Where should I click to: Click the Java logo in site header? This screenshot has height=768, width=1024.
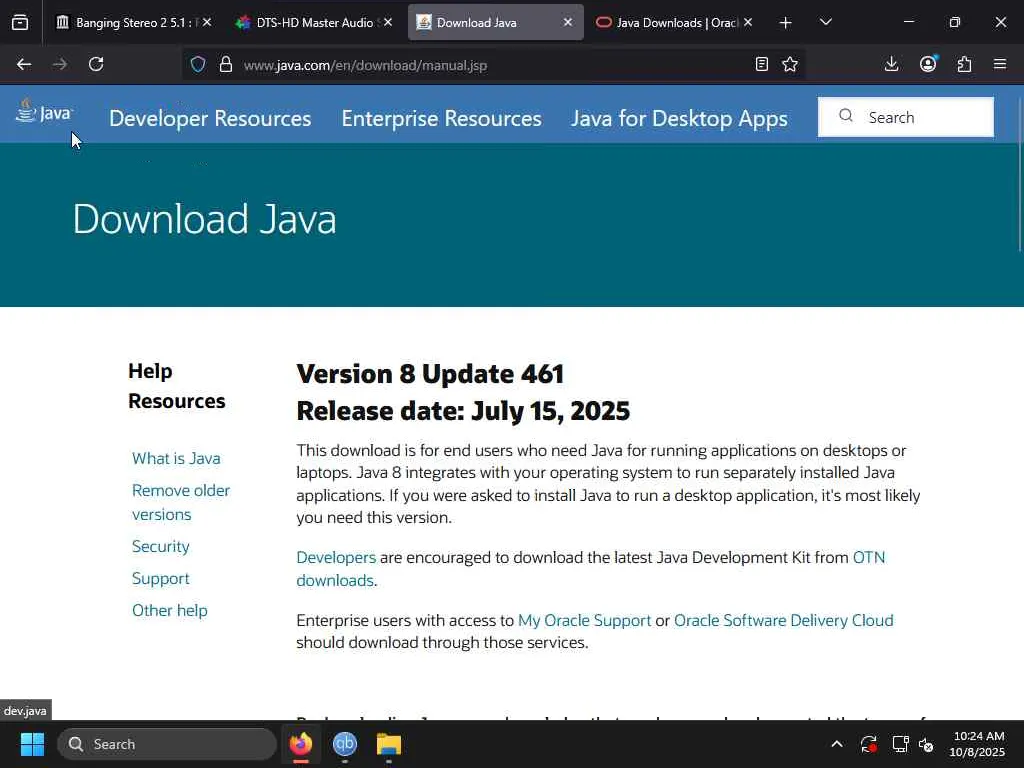(43, 112)
